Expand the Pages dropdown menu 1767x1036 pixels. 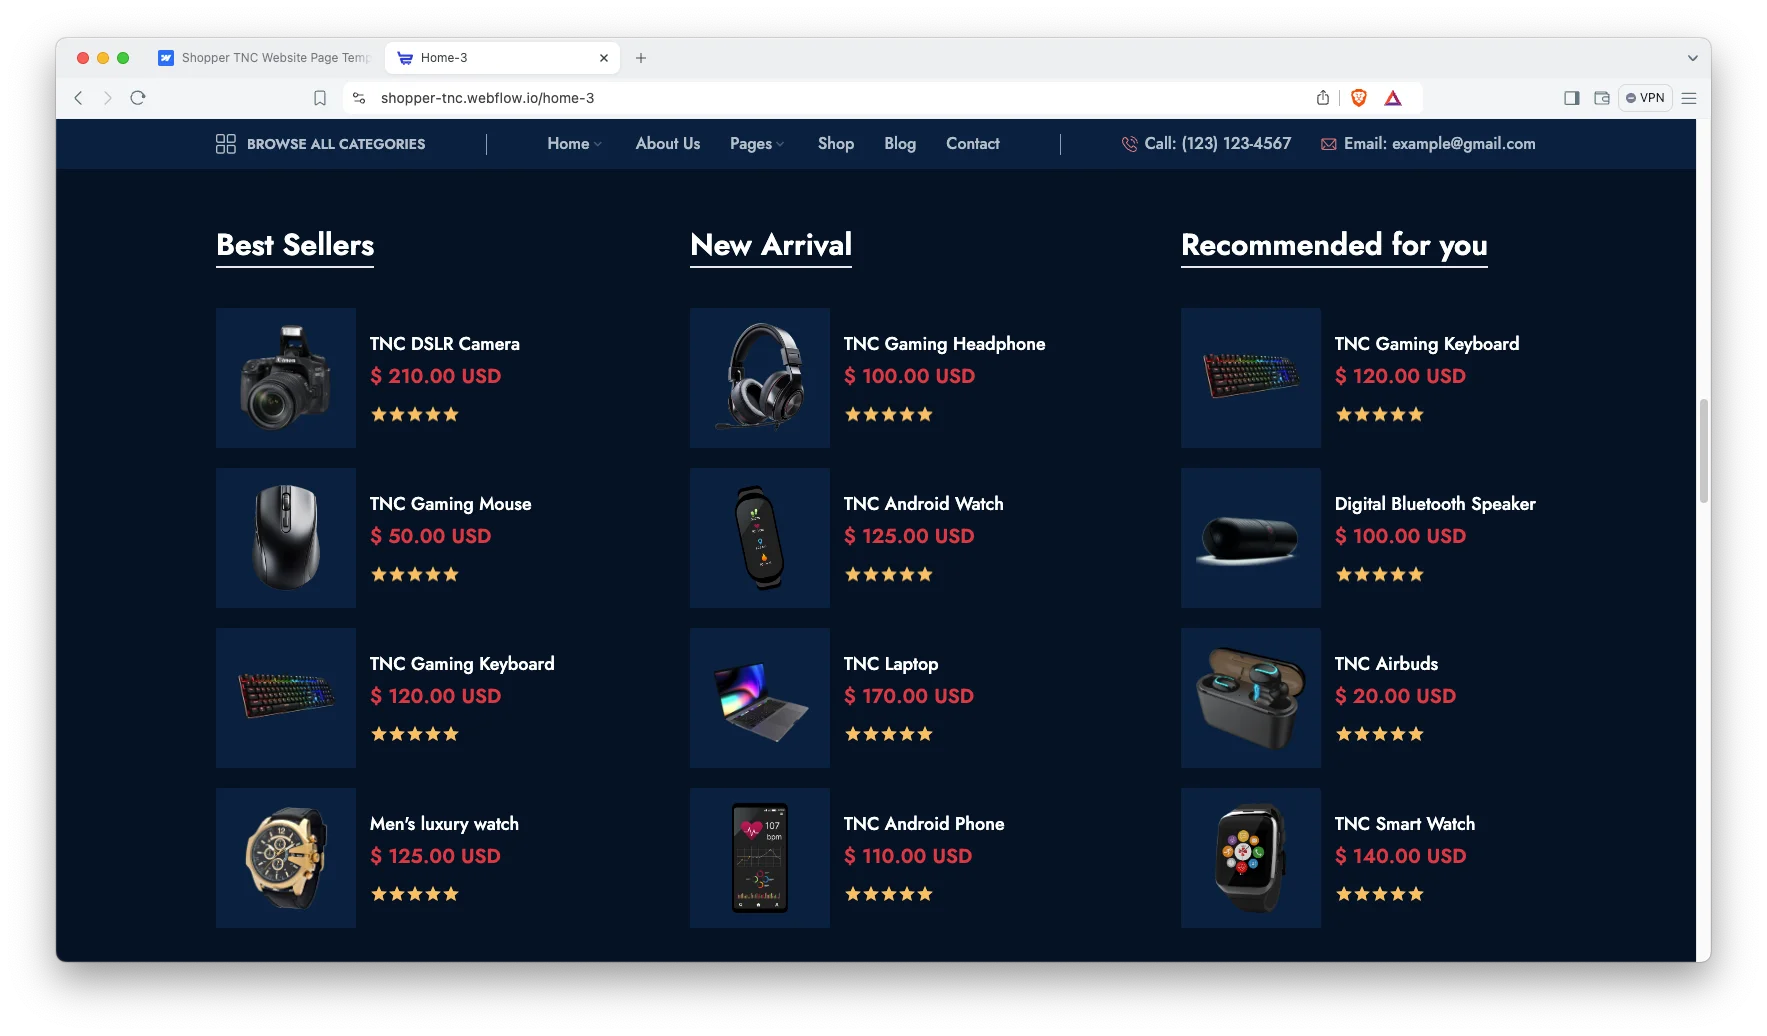pos(757,144)
